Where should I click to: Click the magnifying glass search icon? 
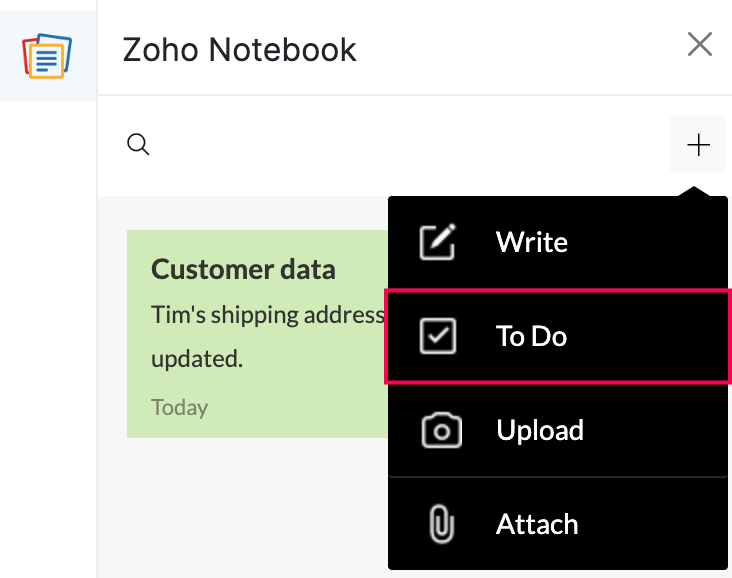(138, 145)
